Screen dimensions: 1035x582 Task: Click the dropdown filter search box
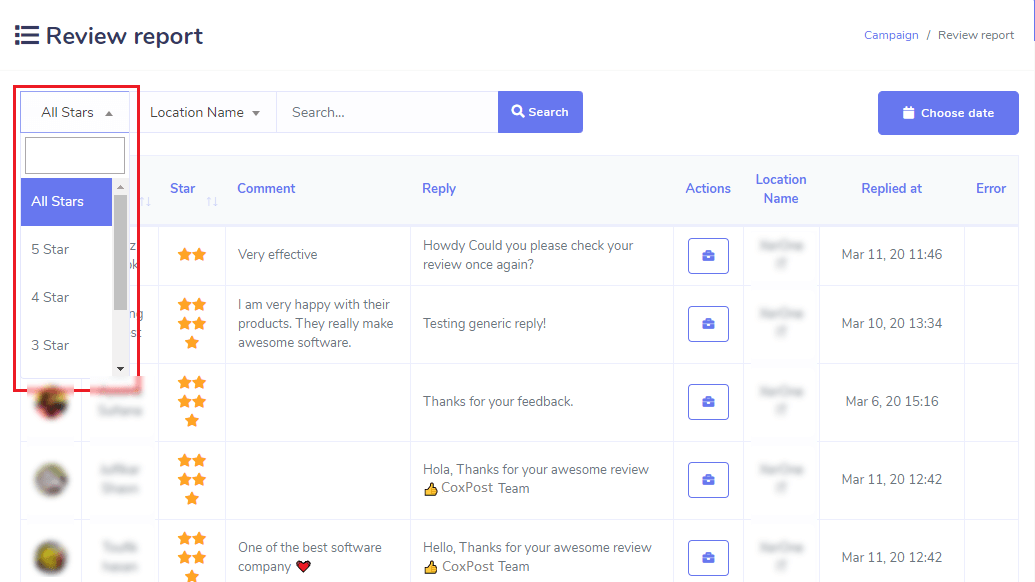(x=75, y=156)
